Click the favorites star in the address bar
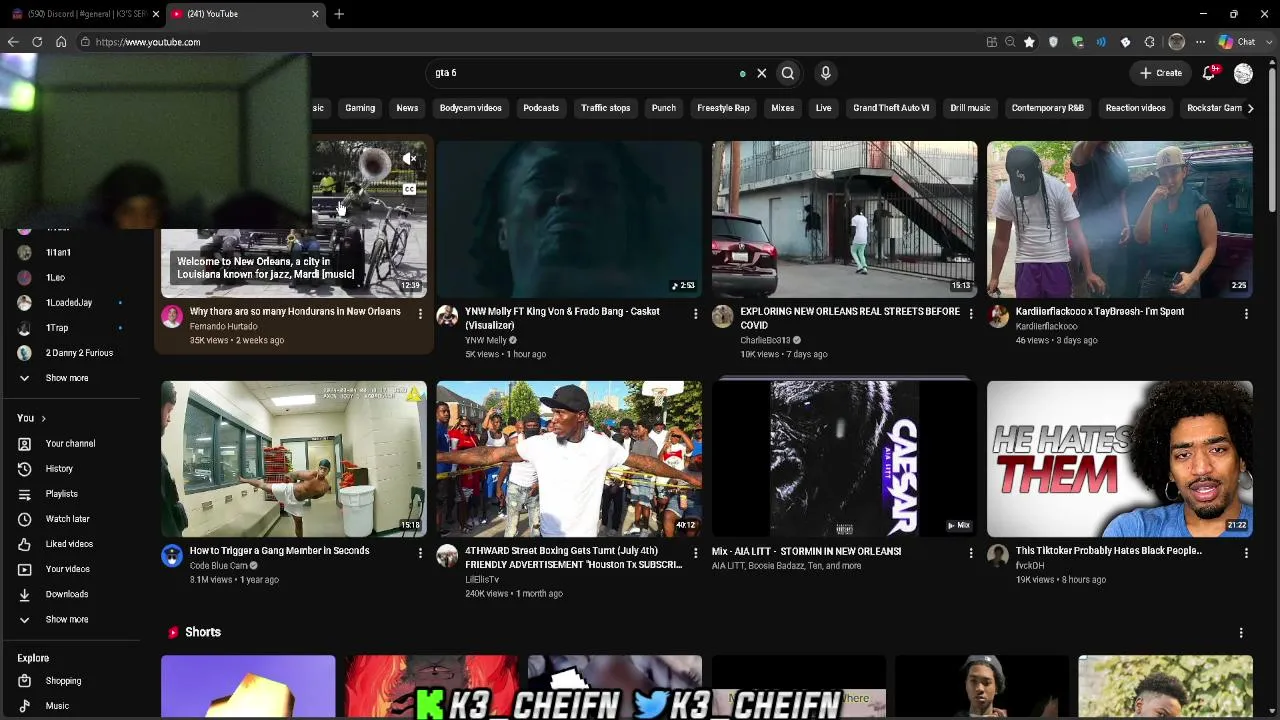The image size is (1280, 720). tap(1029, 42)
